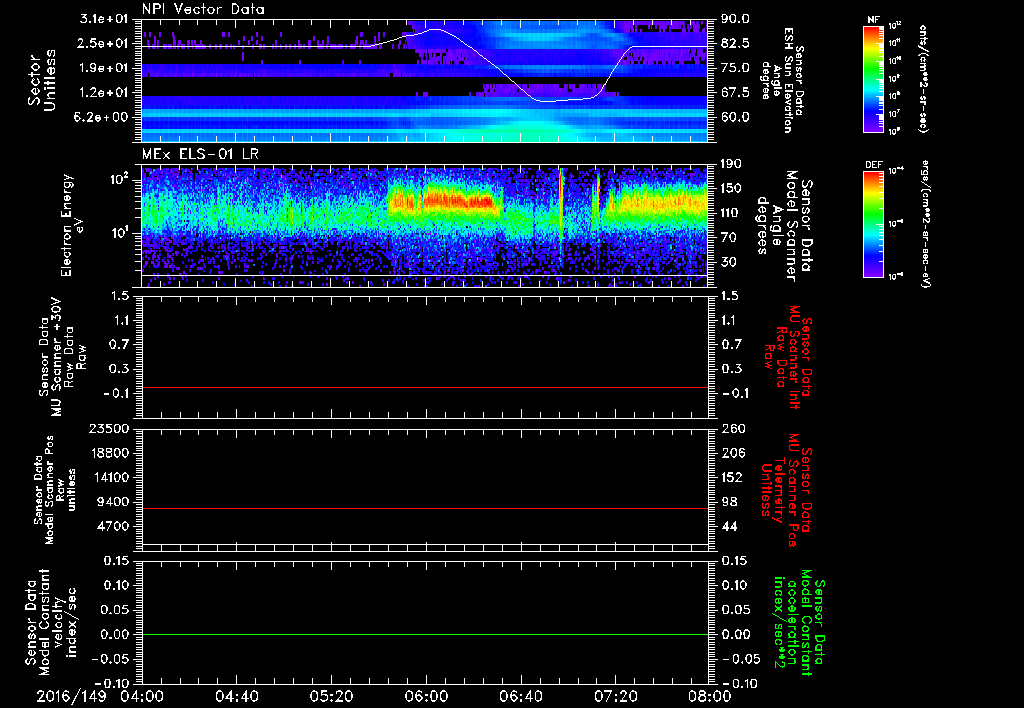
Task: Click the 06:00 time axis label
Action: (x=426, y=696)
